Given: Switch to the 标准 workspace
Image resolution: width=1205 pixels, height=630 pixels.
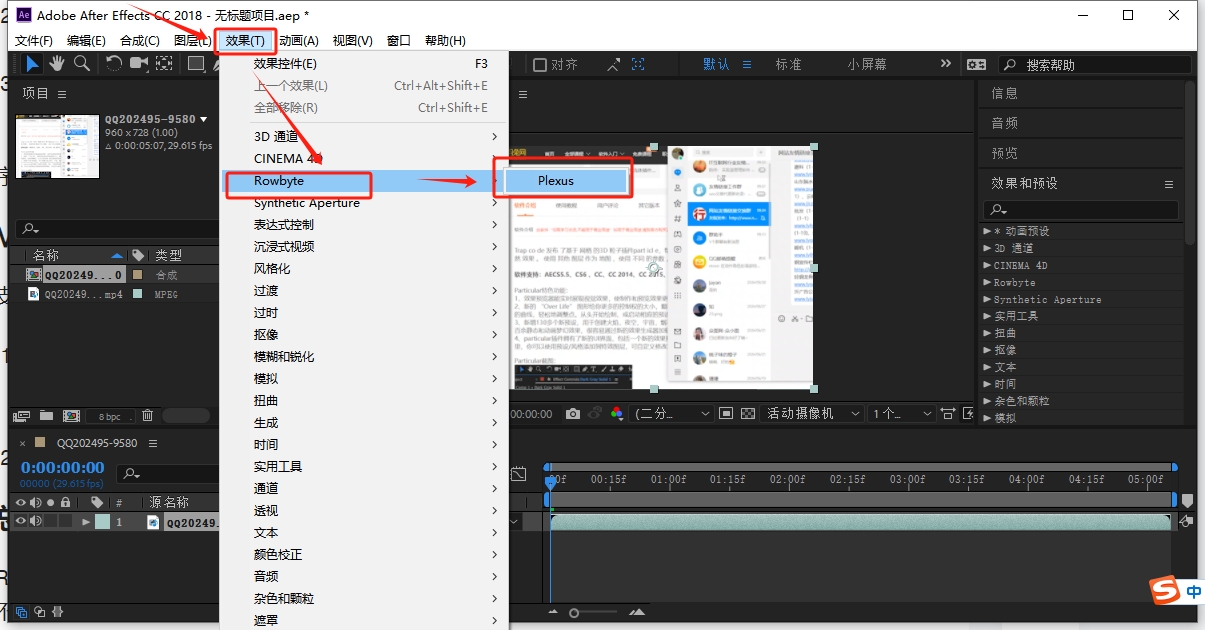Looking at the screenshot, I should (788, 64).
